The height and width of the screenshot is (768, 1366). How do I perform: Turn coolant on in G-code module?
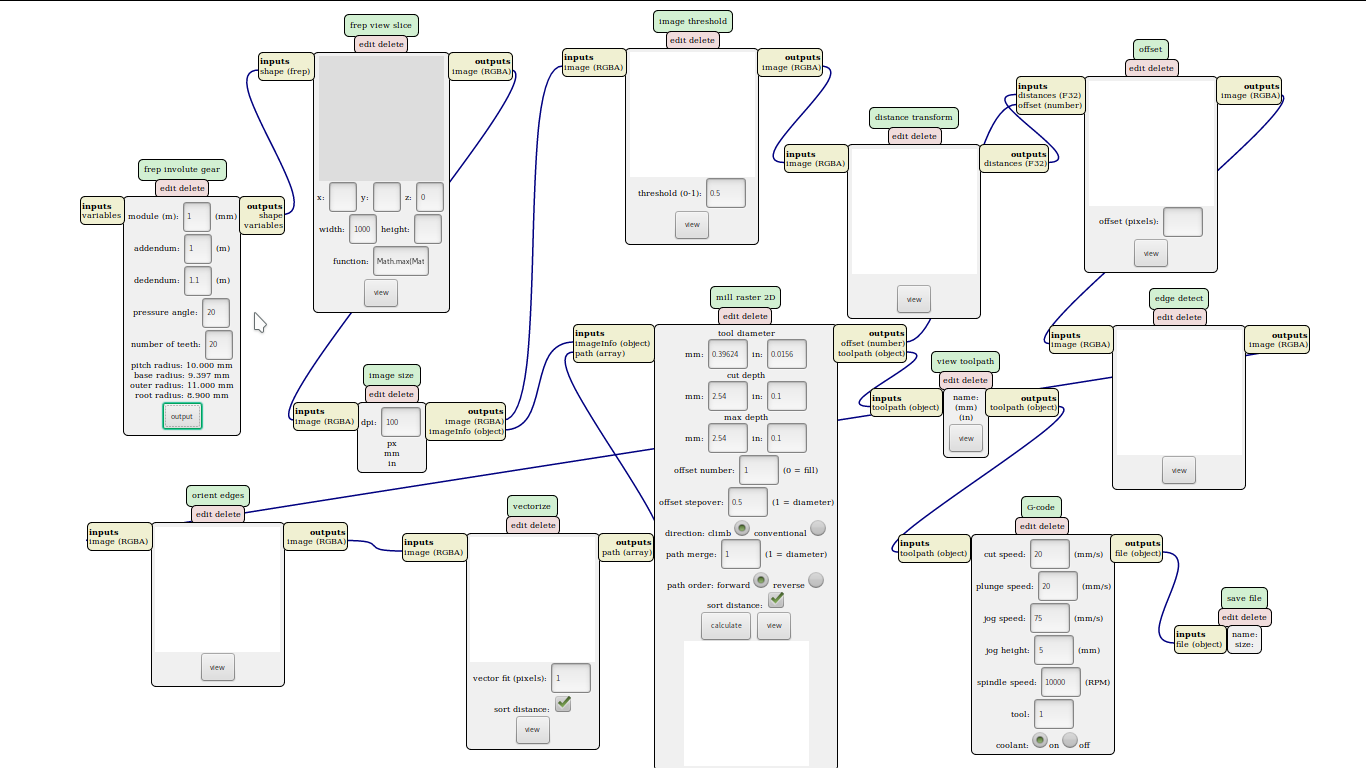coord(1040,741)
